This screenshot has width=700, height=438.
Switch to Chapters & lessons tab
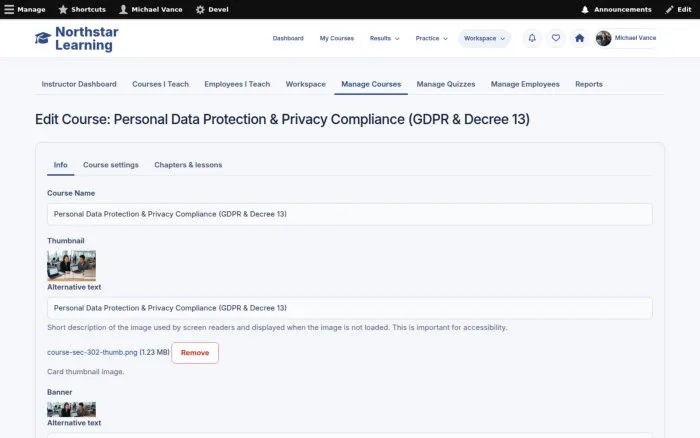(188, 165)
